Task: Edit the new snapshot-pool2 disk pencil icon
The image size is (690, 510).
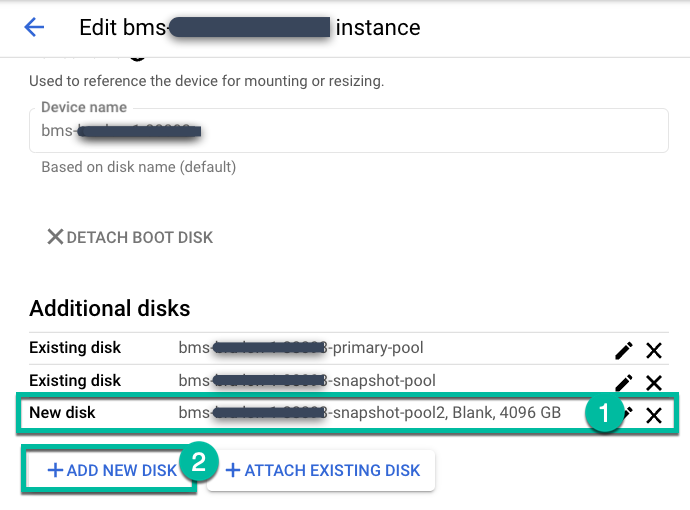Action: 629,412
